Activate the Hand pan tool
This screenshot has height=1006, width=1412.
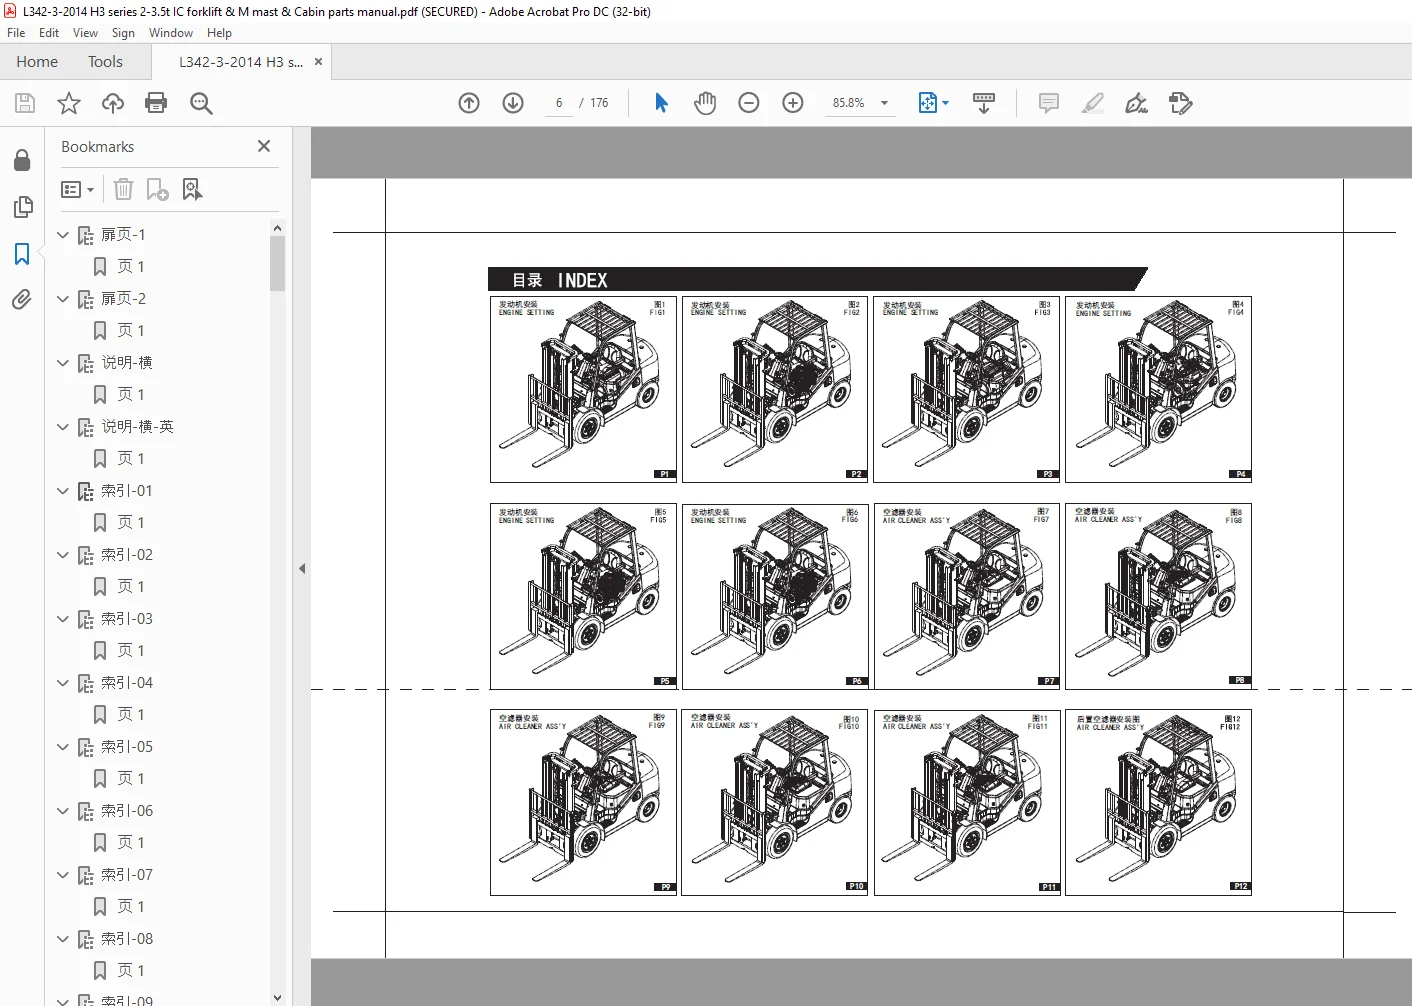coord(705,103)
